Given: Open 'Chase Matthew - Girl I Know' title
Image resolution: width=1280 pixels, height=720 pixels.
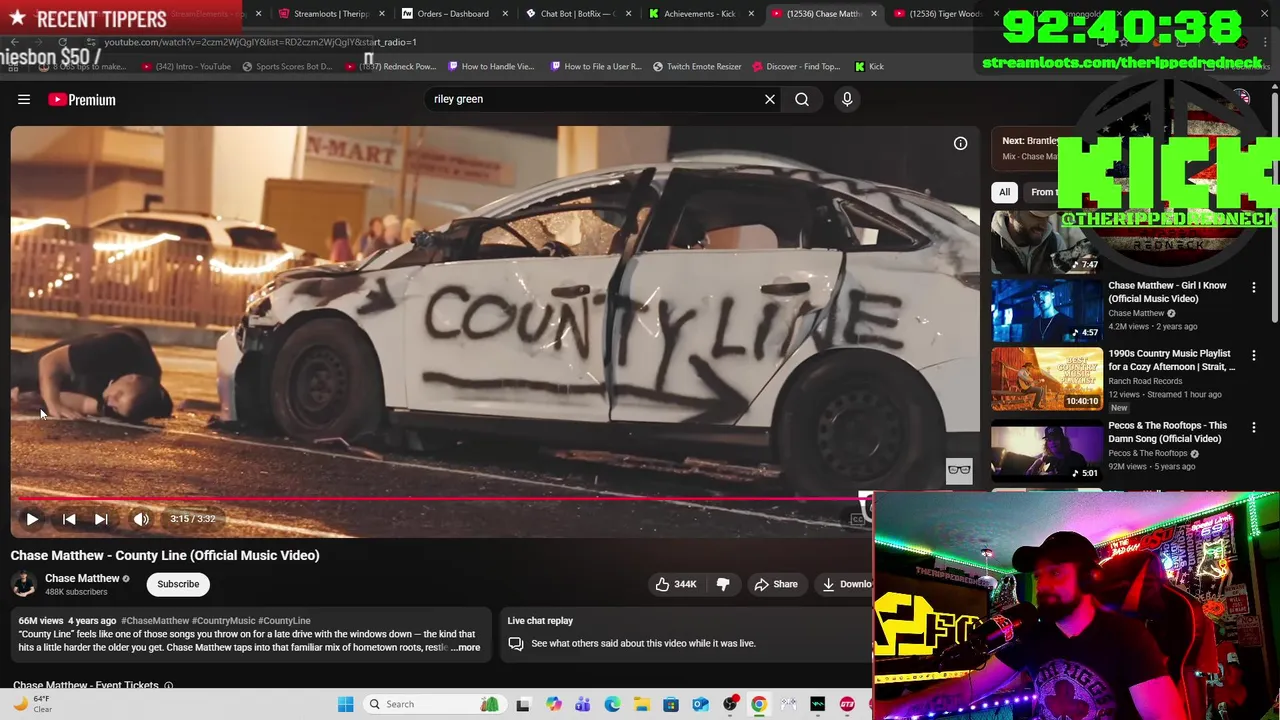Looking at the screenshot, I should pyautogui.click(x=1167, y=292).
